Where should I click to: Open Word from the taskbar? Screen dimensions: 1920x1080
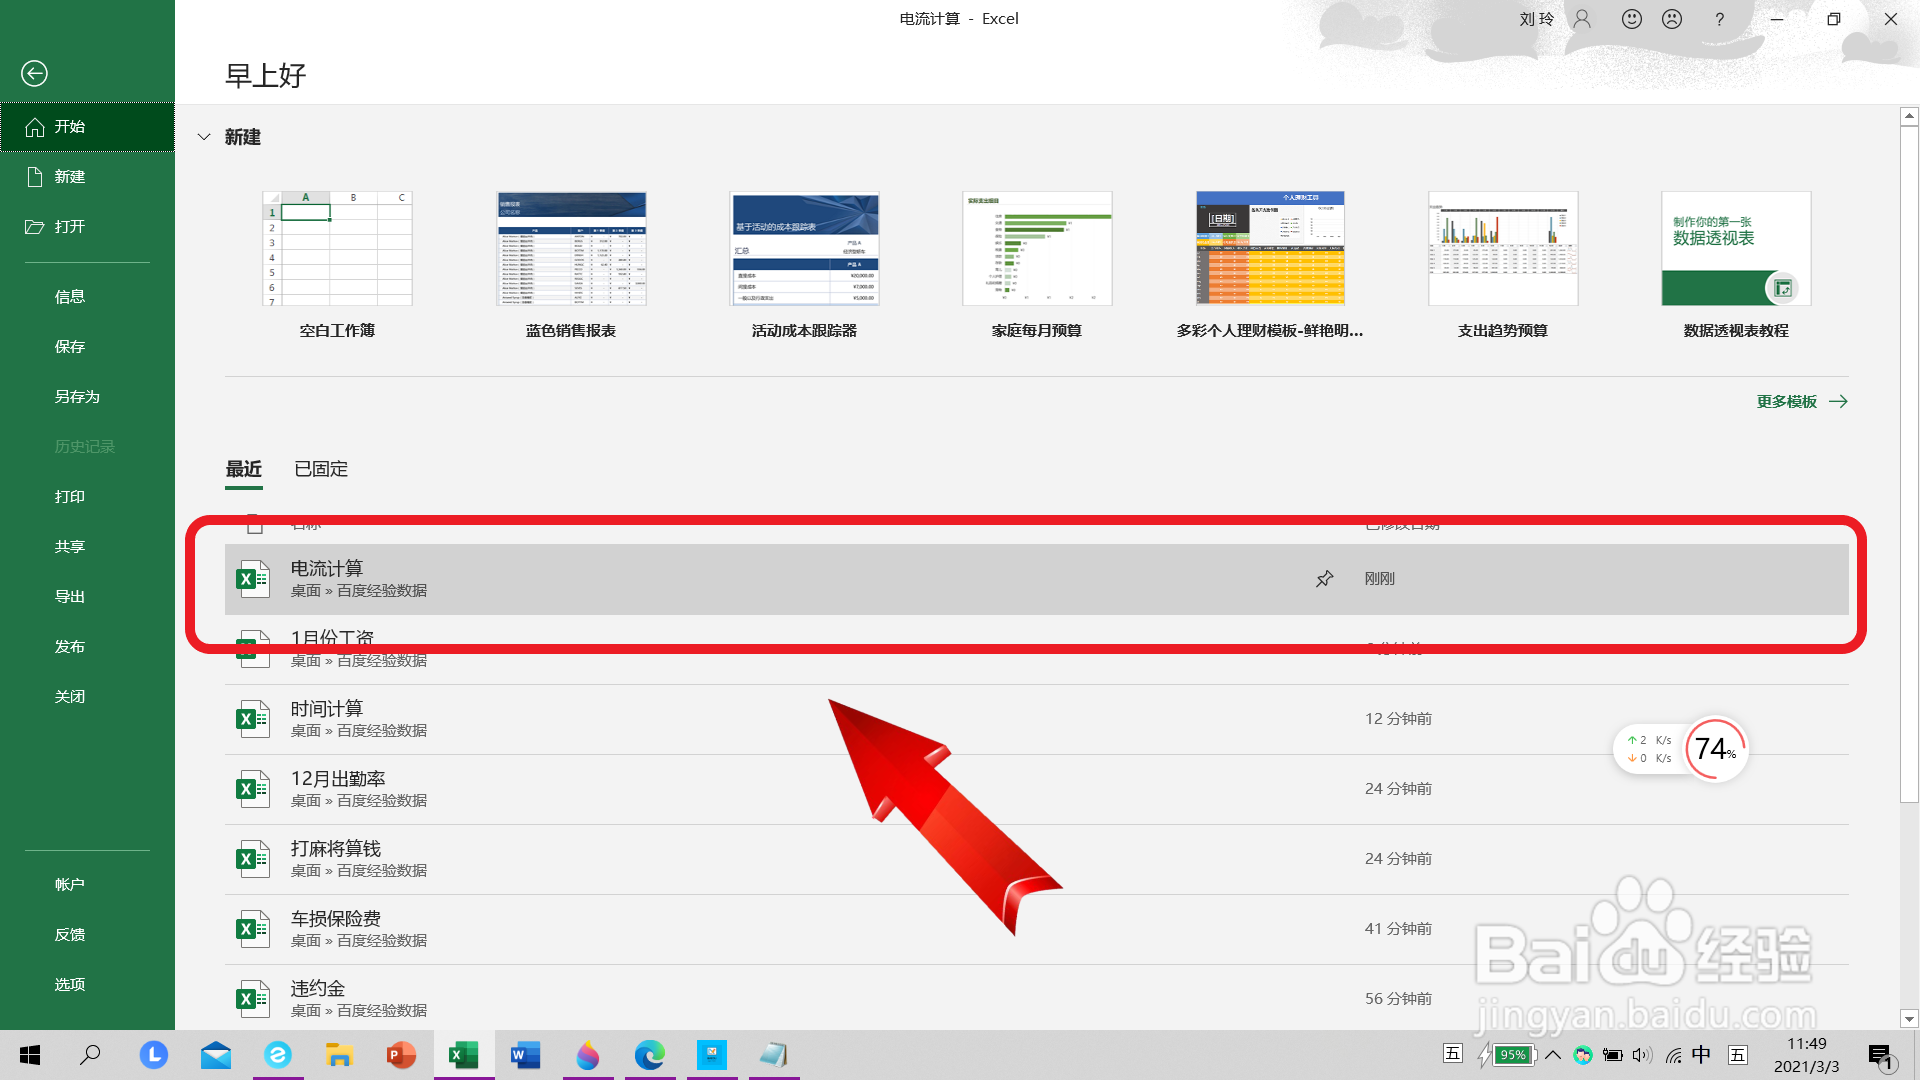tap(525, 1055)
